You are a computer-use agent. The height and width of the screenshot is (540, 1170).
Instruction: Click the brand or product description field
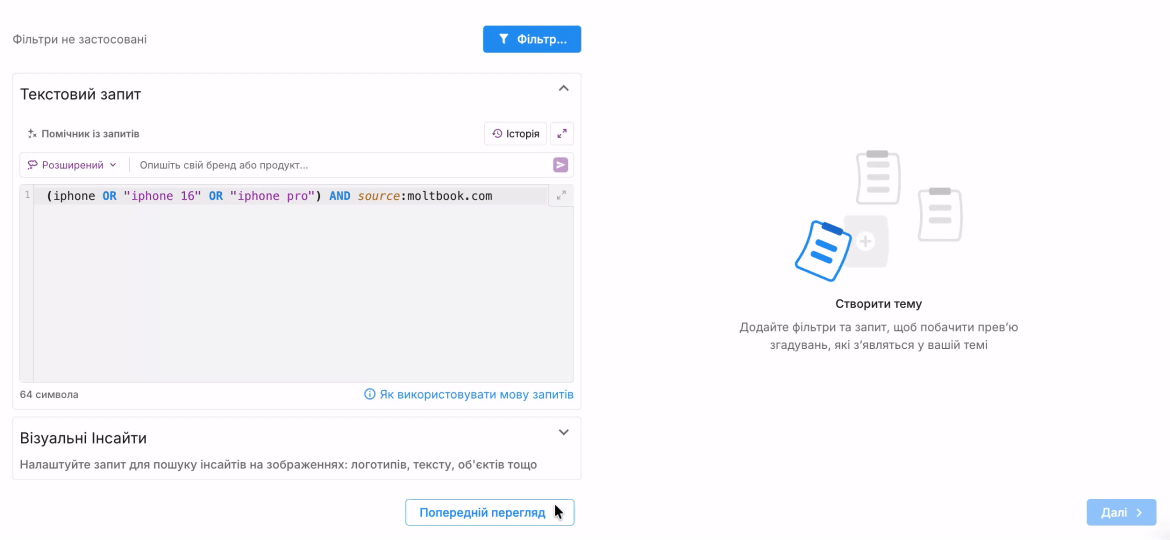pos(340,165)
